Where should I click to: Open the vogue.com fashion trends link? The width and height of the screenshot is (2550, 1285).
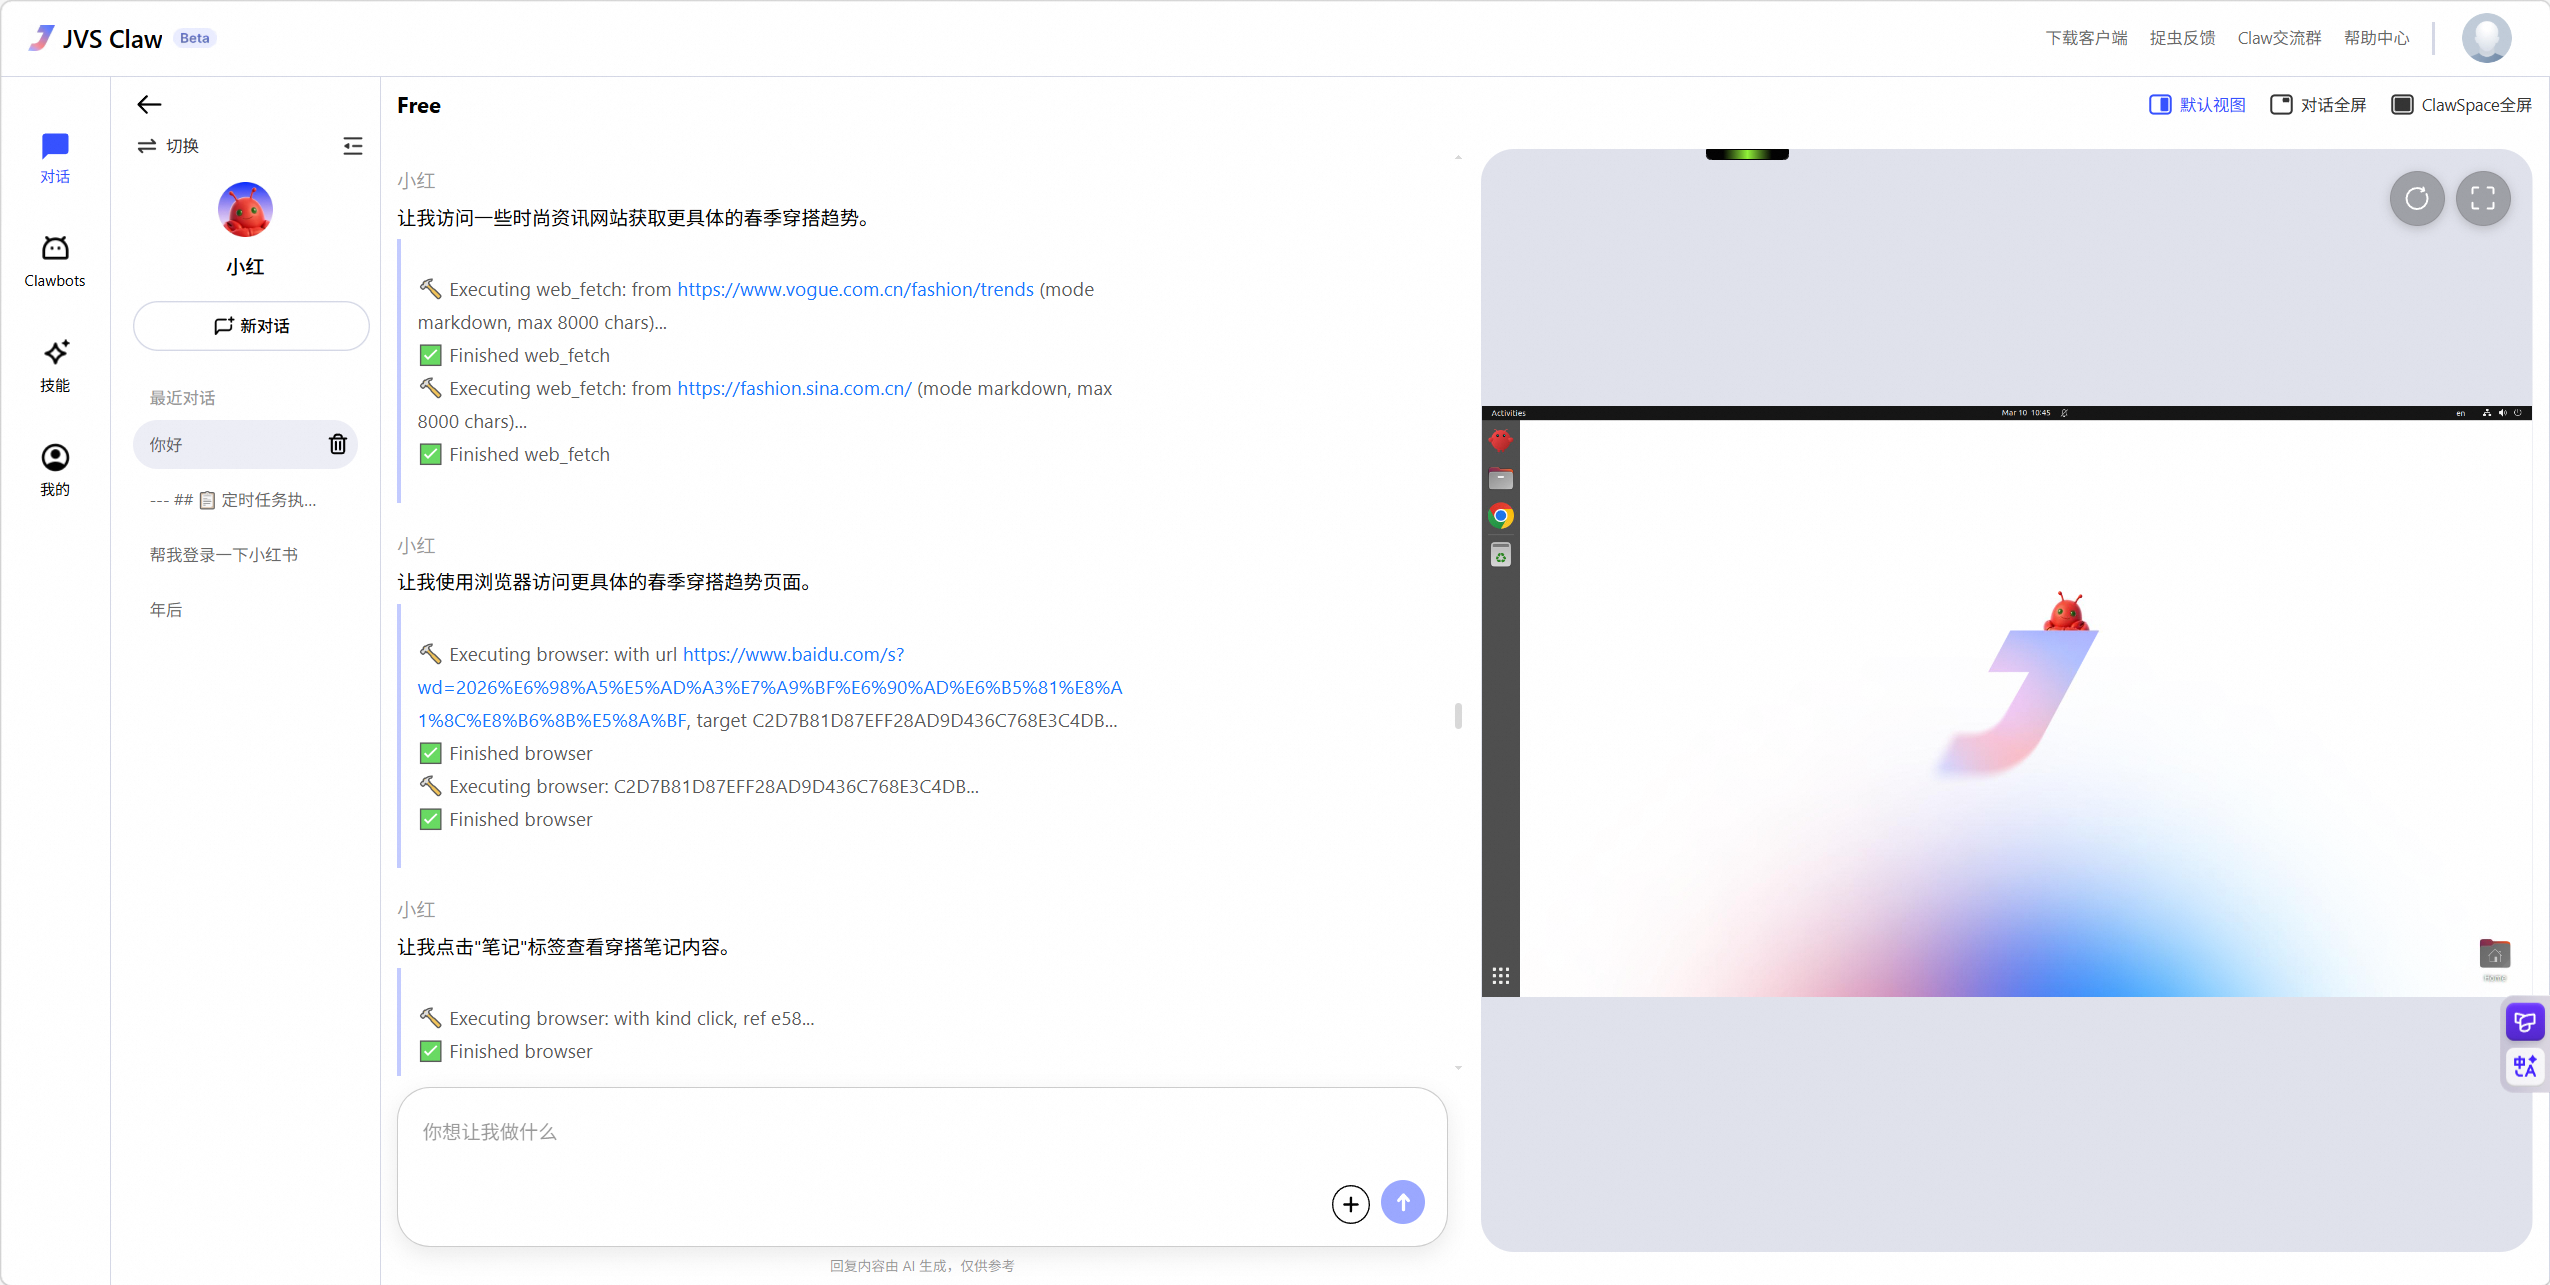pos(854,289)
